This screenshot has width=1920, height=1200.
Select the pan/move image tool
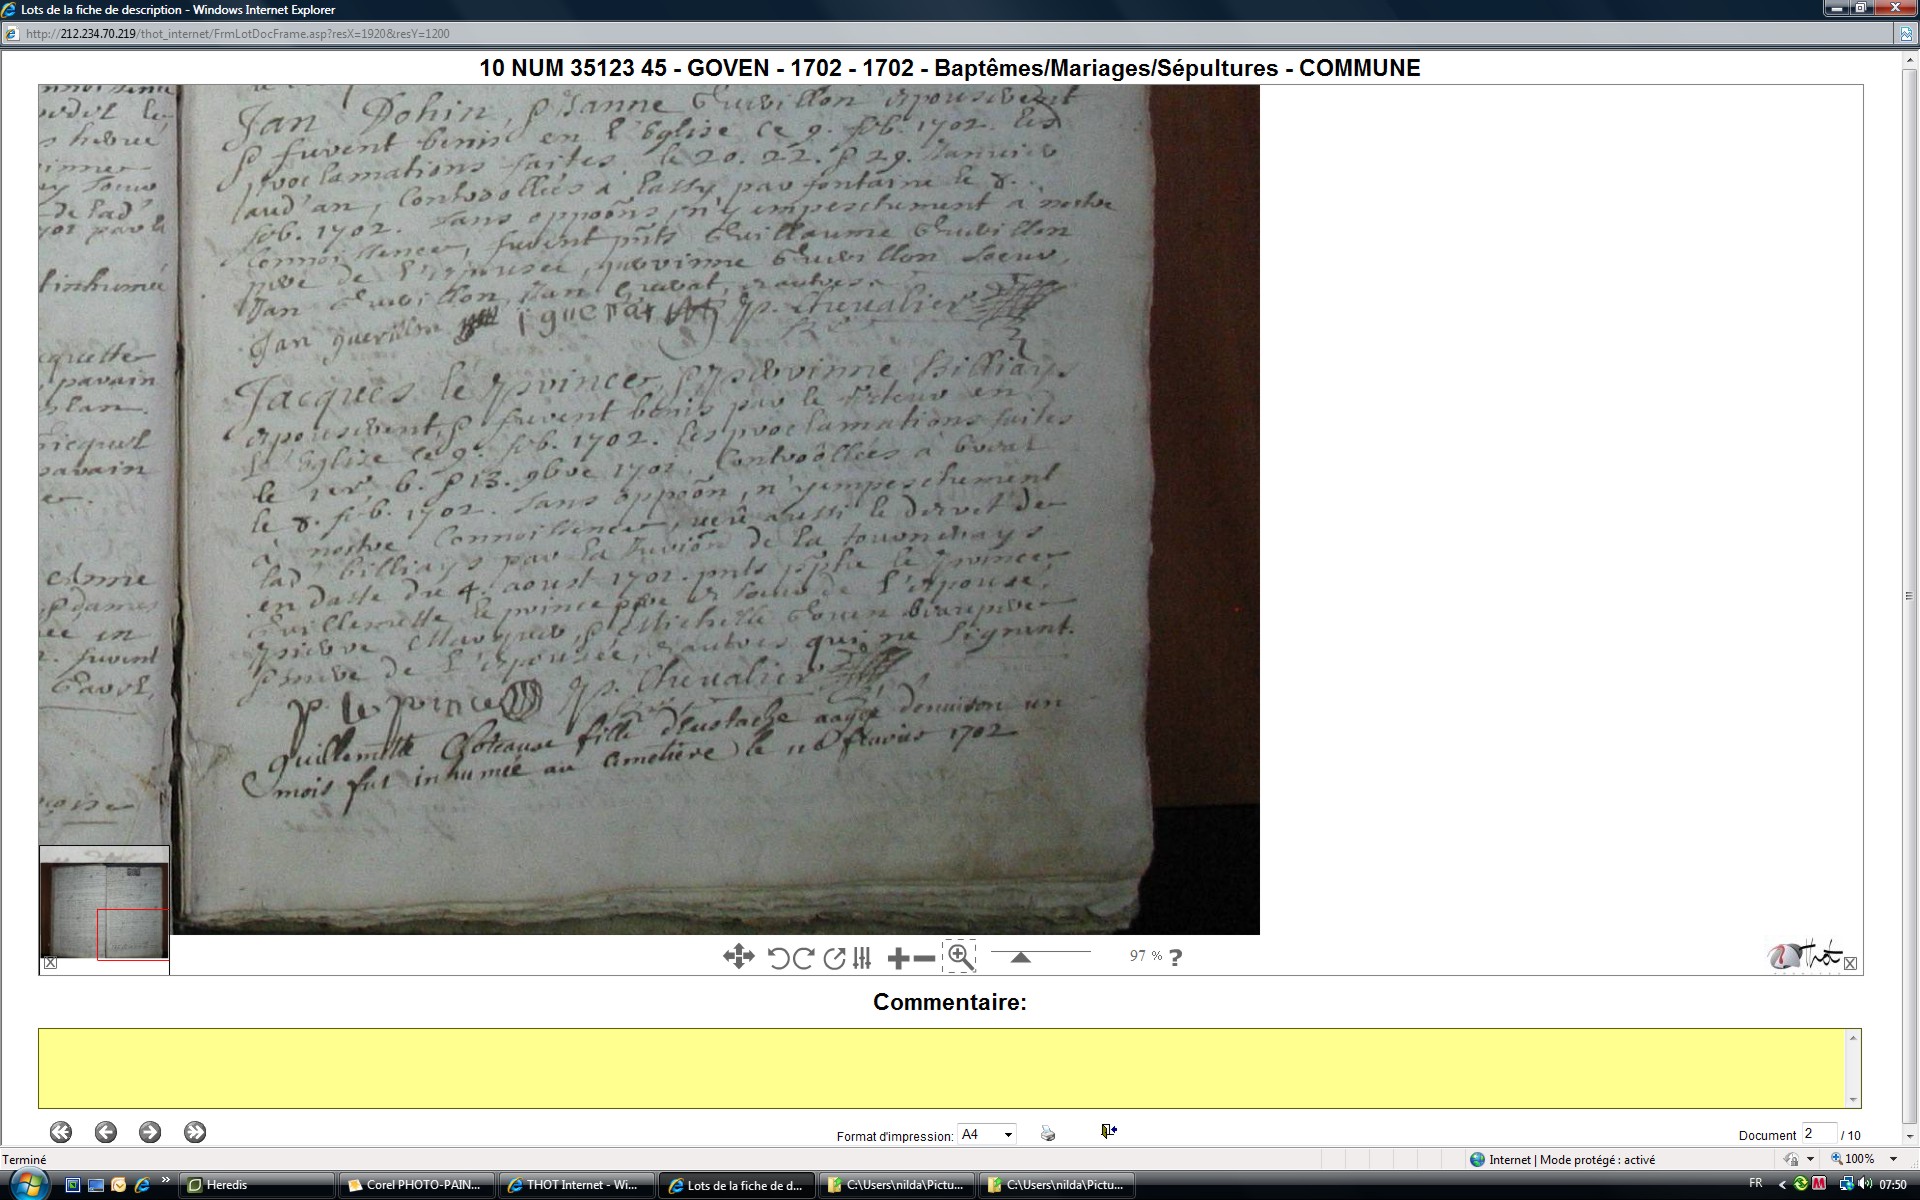pyautogui.click(x=738, y=957)
